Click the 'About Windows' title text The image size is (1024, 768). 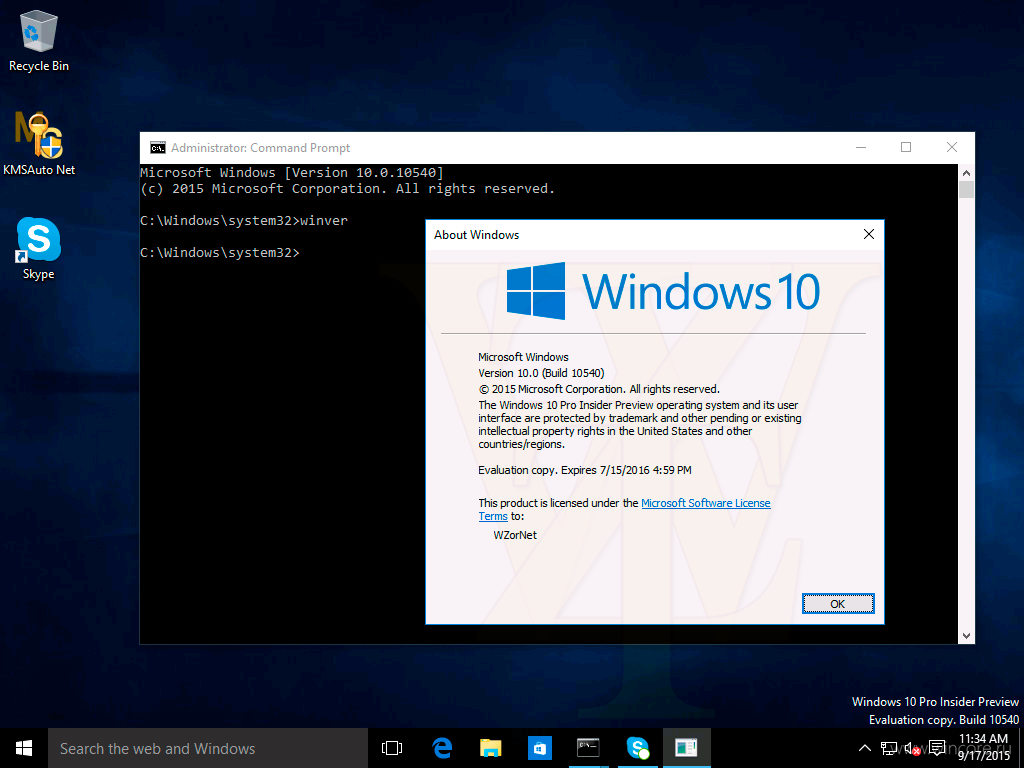coord(477,235)
